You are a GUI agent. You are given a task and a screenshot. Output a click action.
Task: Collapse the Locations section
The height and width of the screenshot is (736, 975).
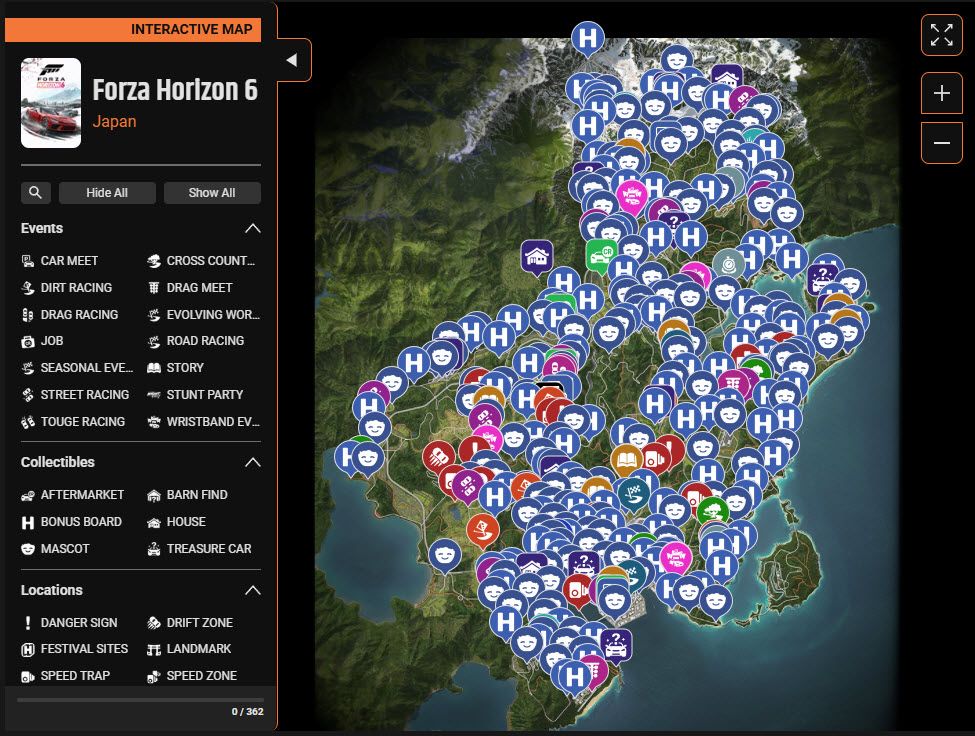pos(252,590)
